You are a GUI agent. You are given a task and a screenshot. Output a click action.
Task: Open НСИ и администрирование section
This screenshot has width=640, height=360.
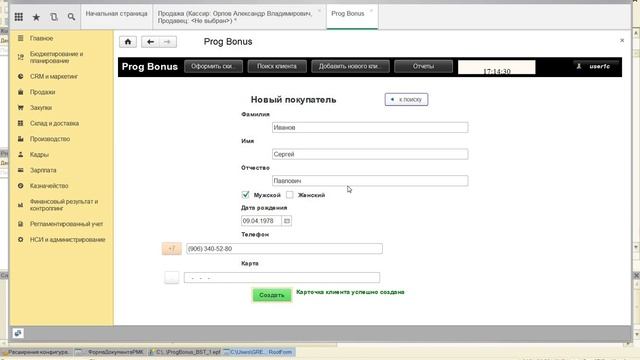pos(67,240)
